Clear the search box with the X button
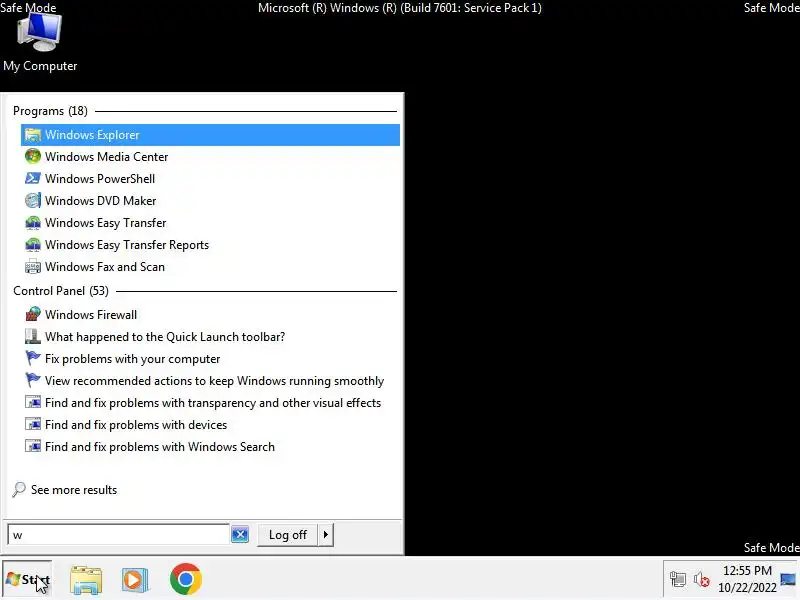800x600 pixels. (x=240, y=535)
